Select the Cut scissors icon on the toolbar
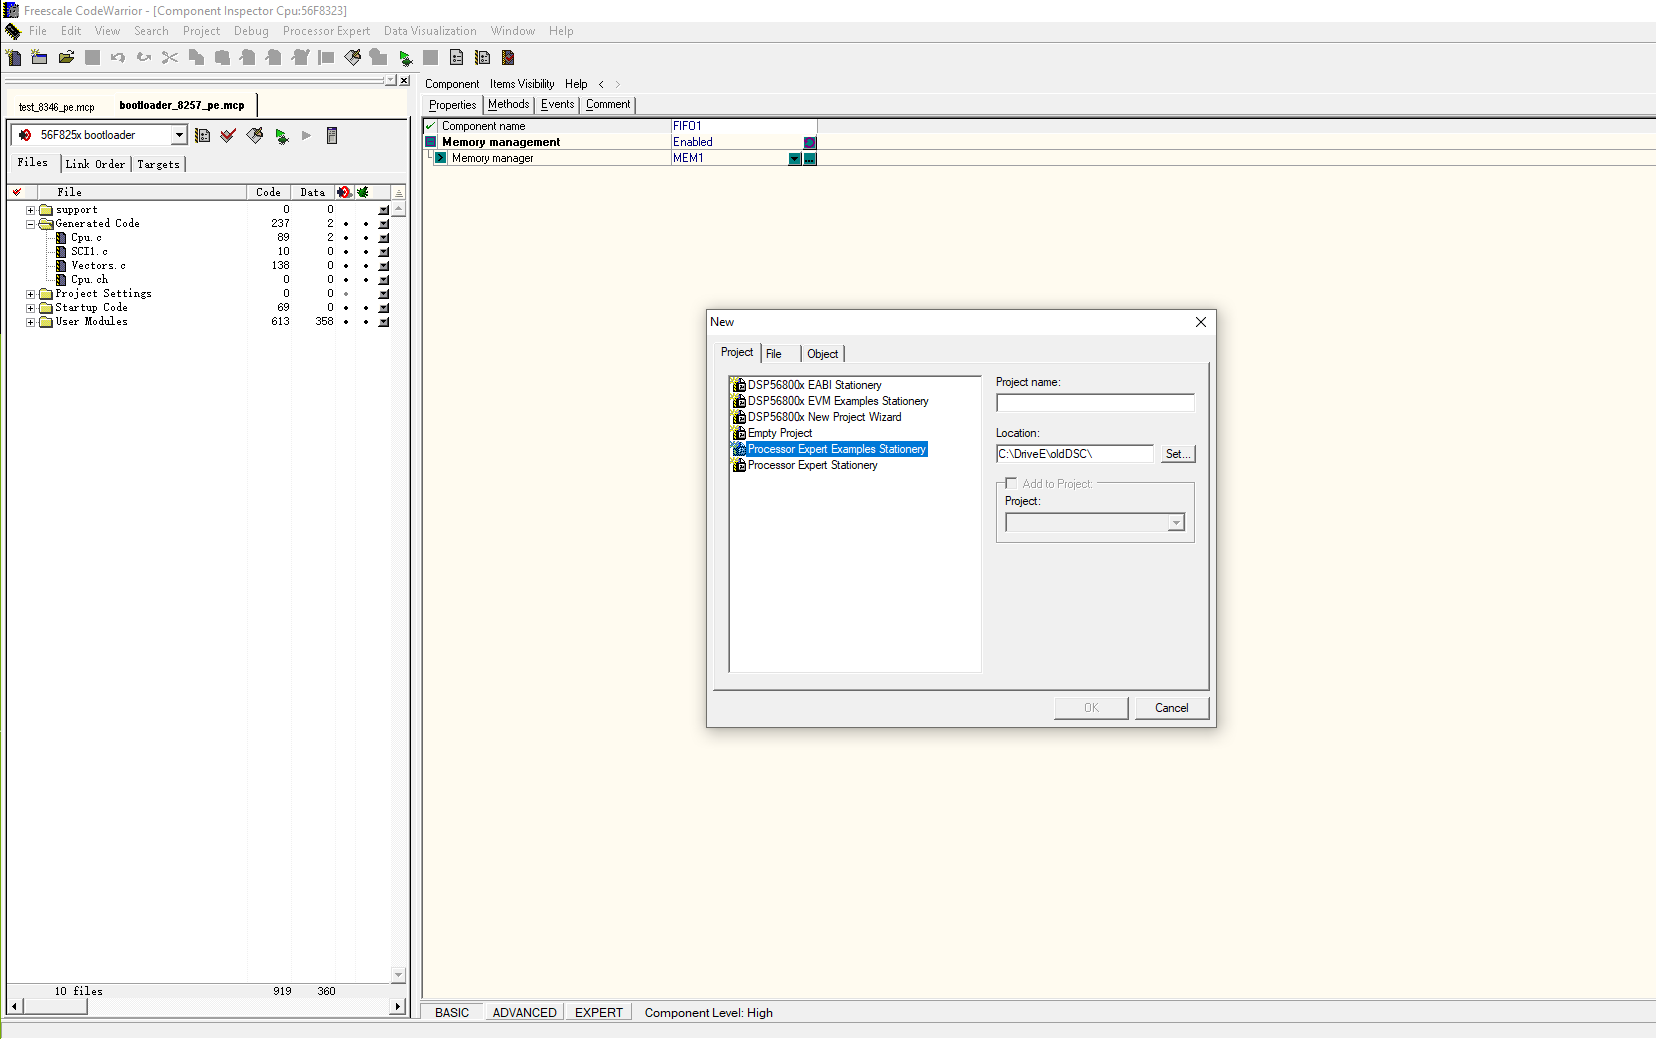This screenshot has width=1656, height=1039. point(169,57)
